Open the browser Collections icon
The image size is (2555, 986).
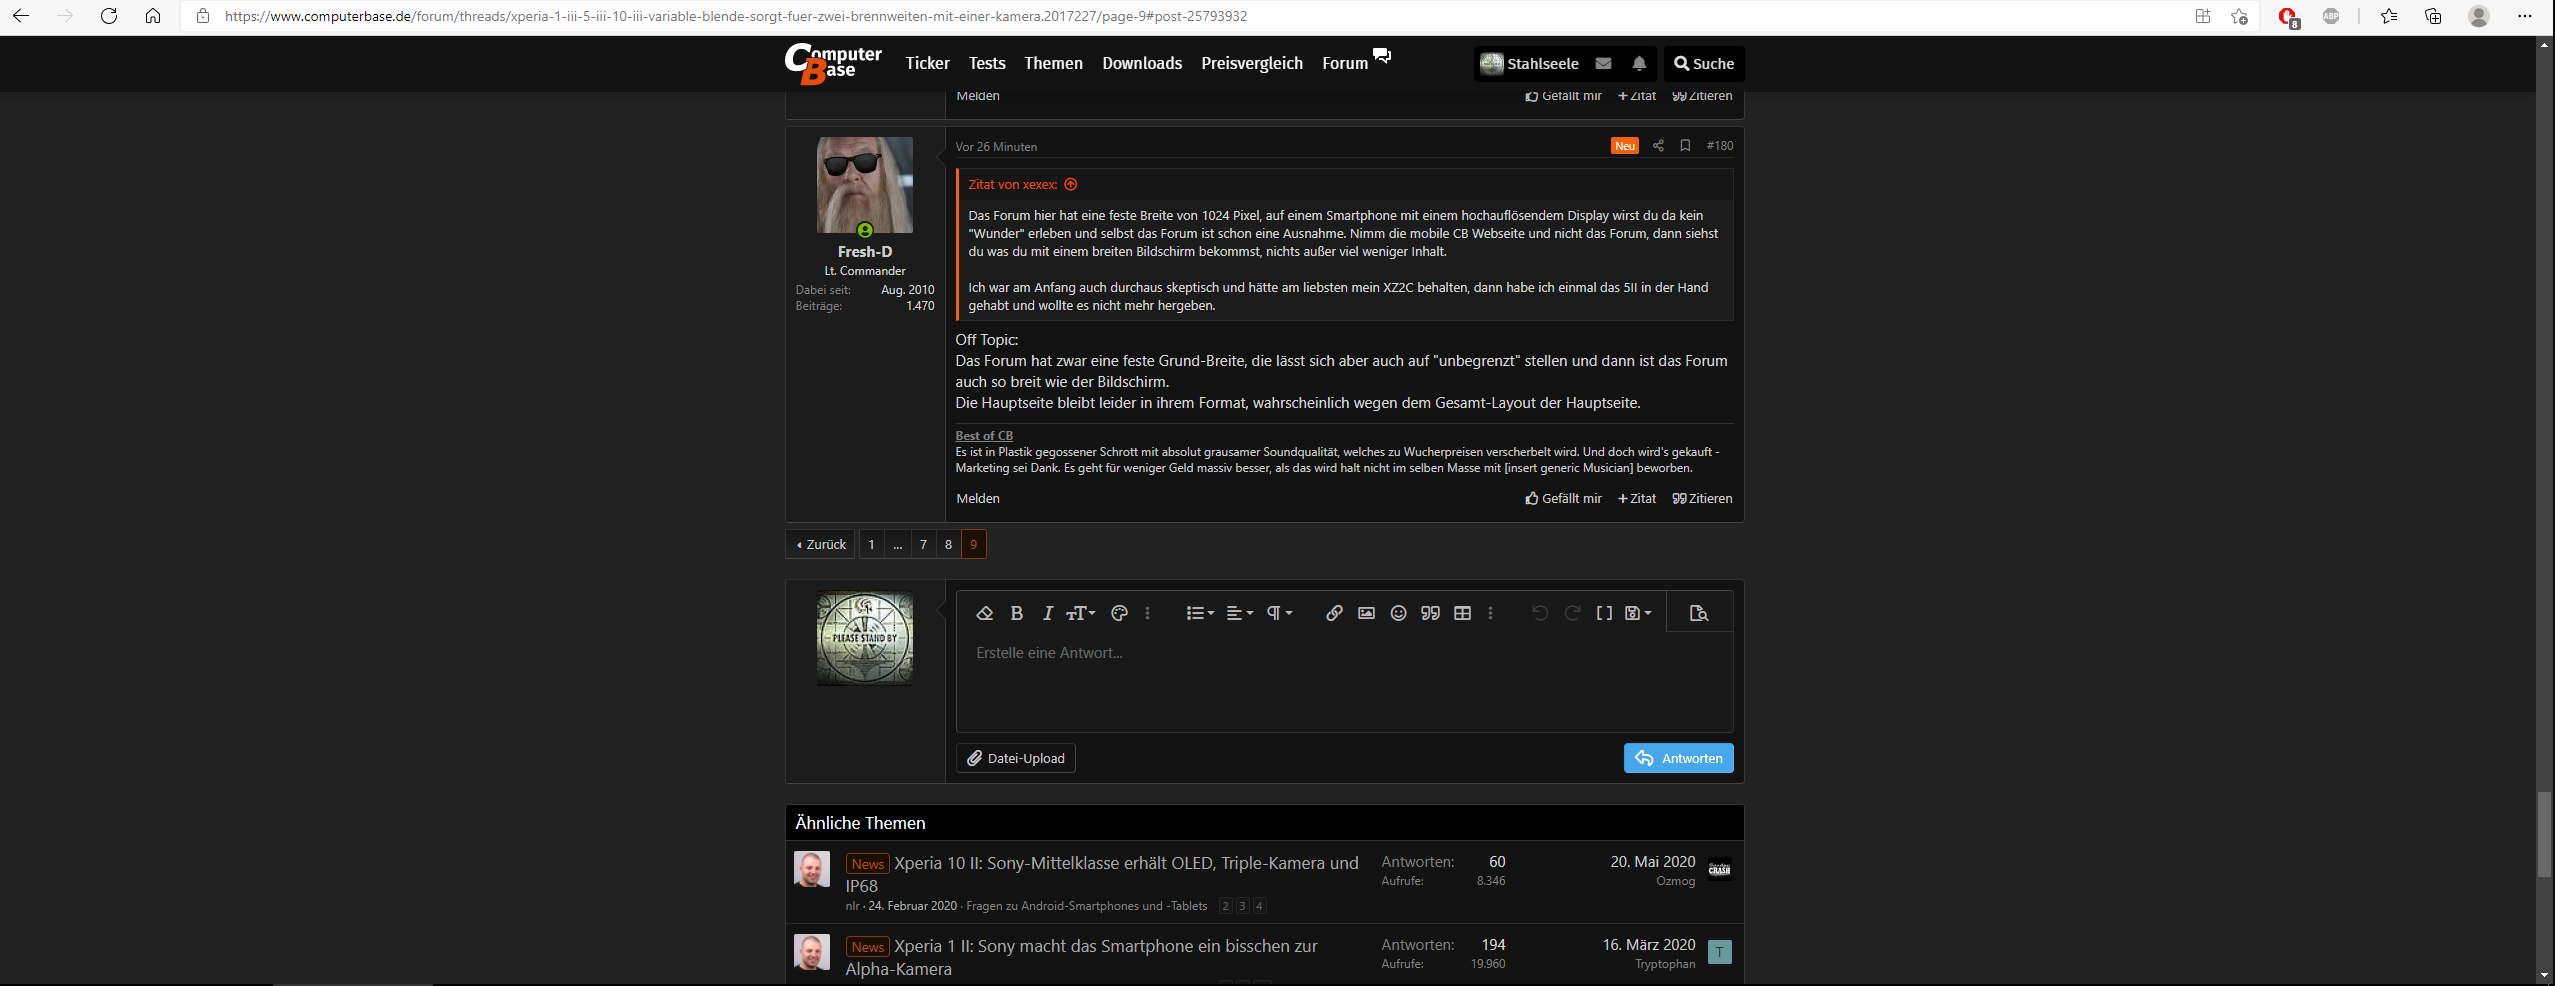[2433, 16]
